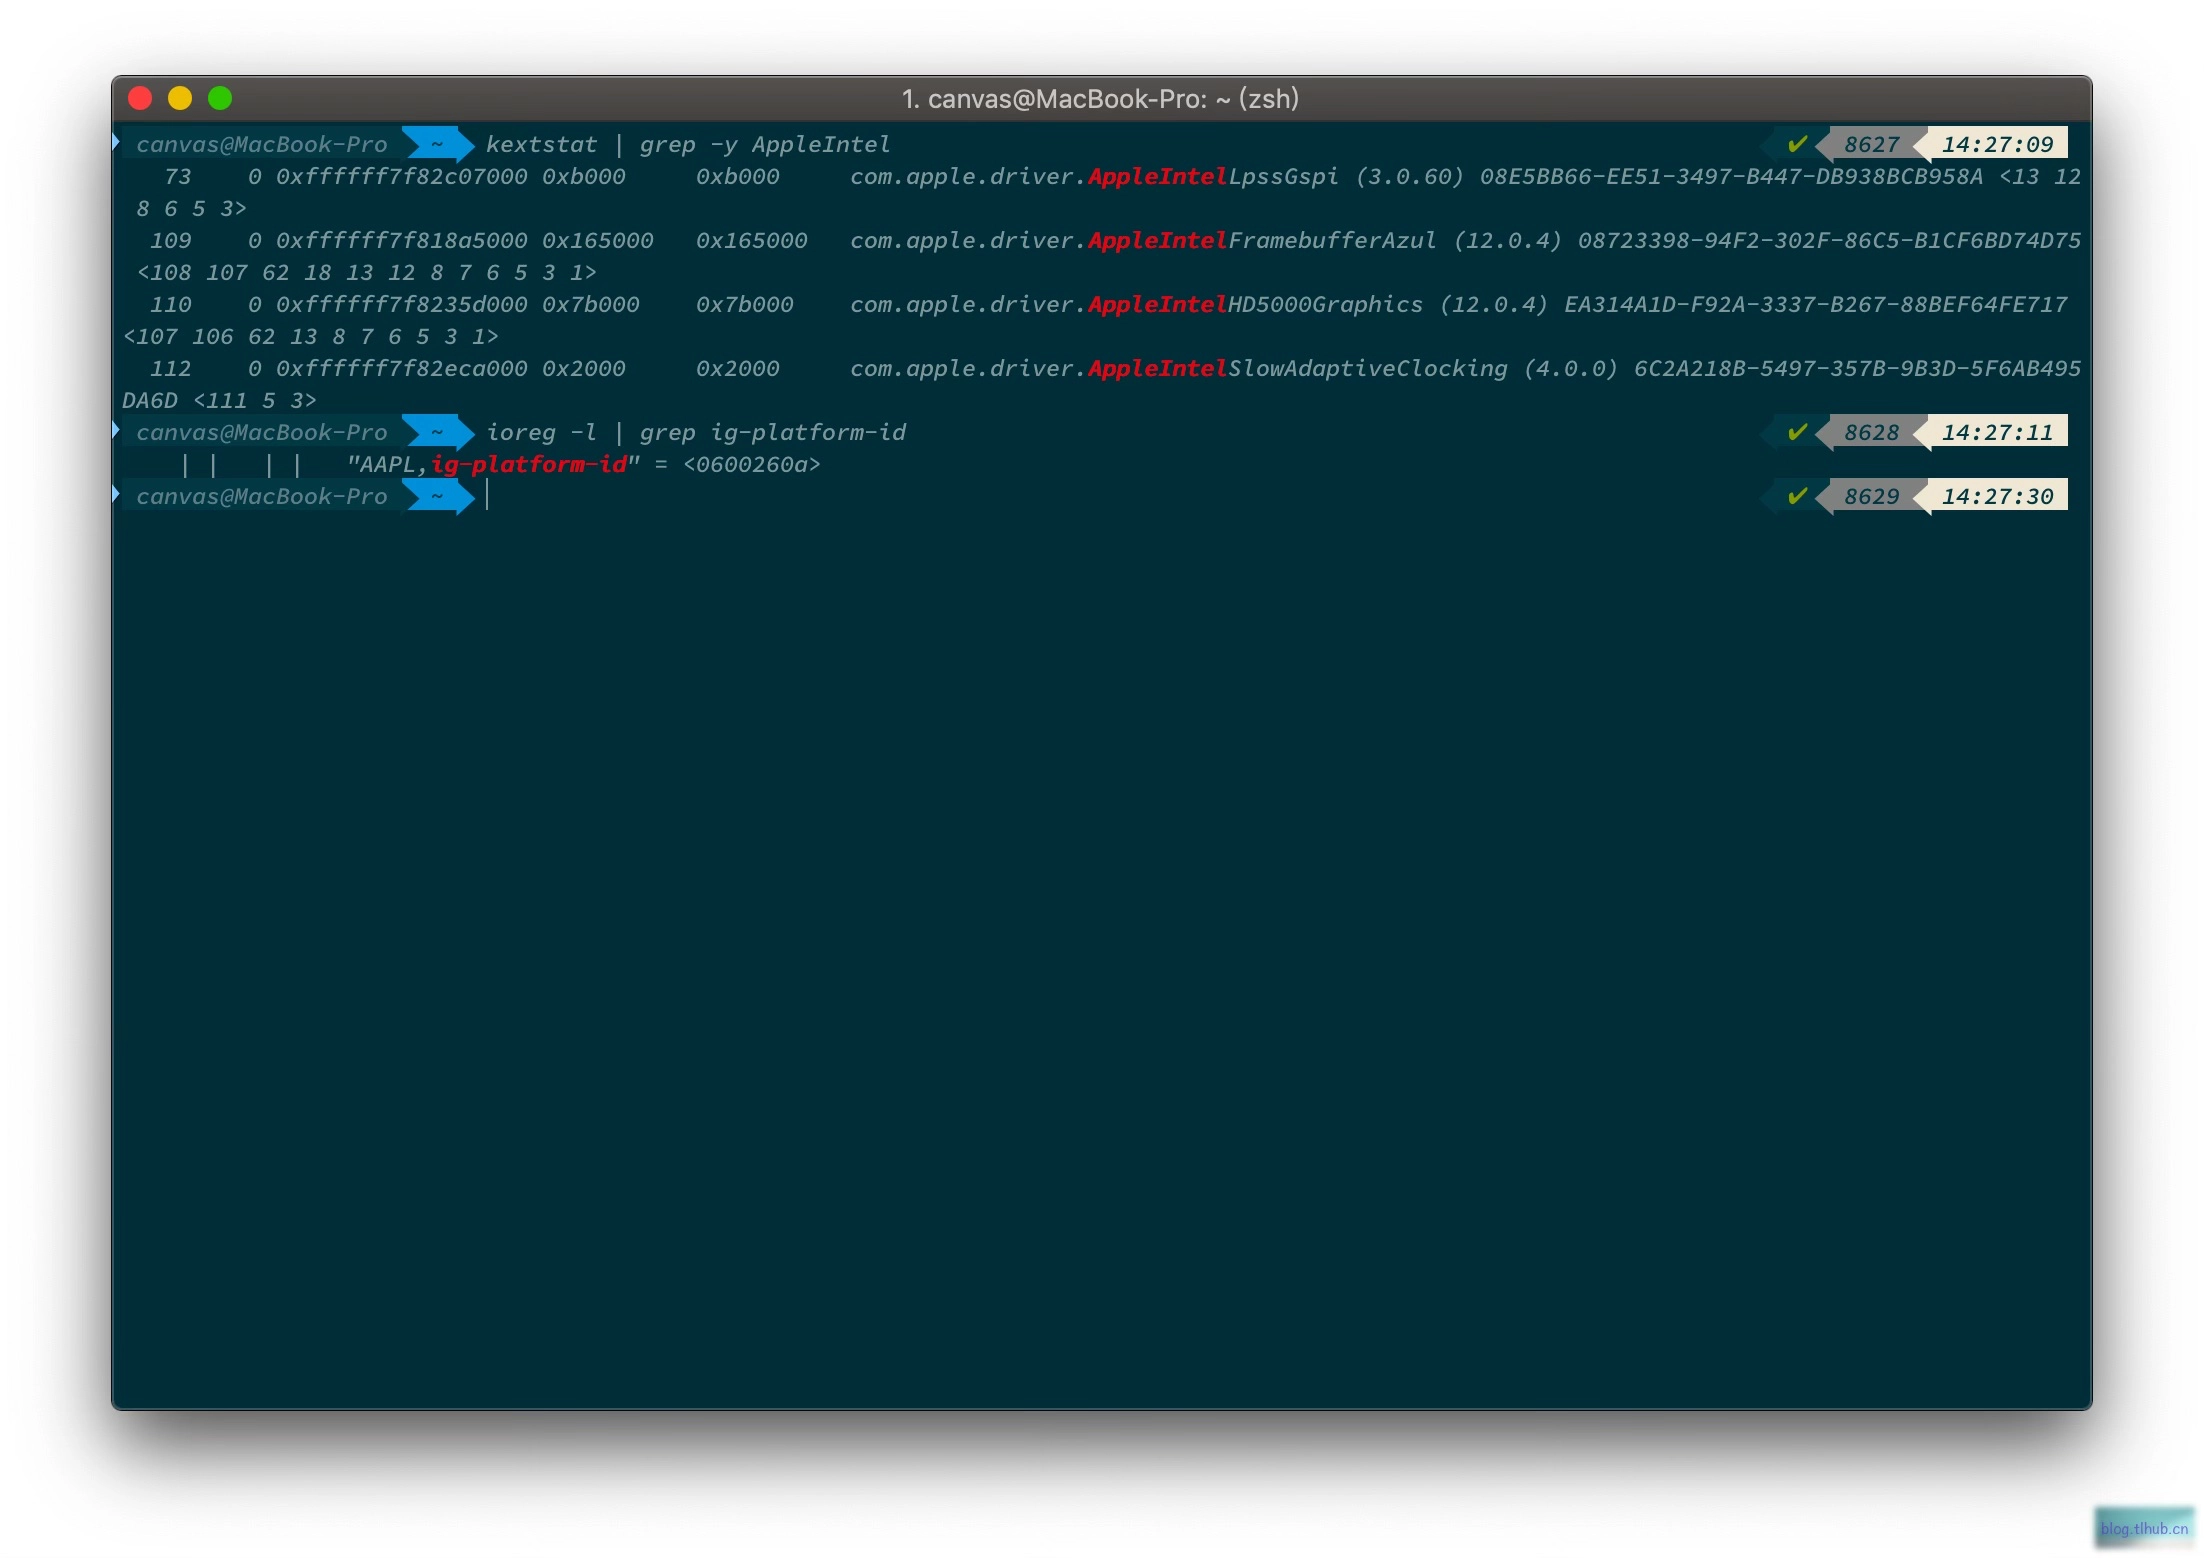The width and height of the screenshot is (2204, 1558).
Task: Click the timestamp 14:27:30
Action: 1997,497
